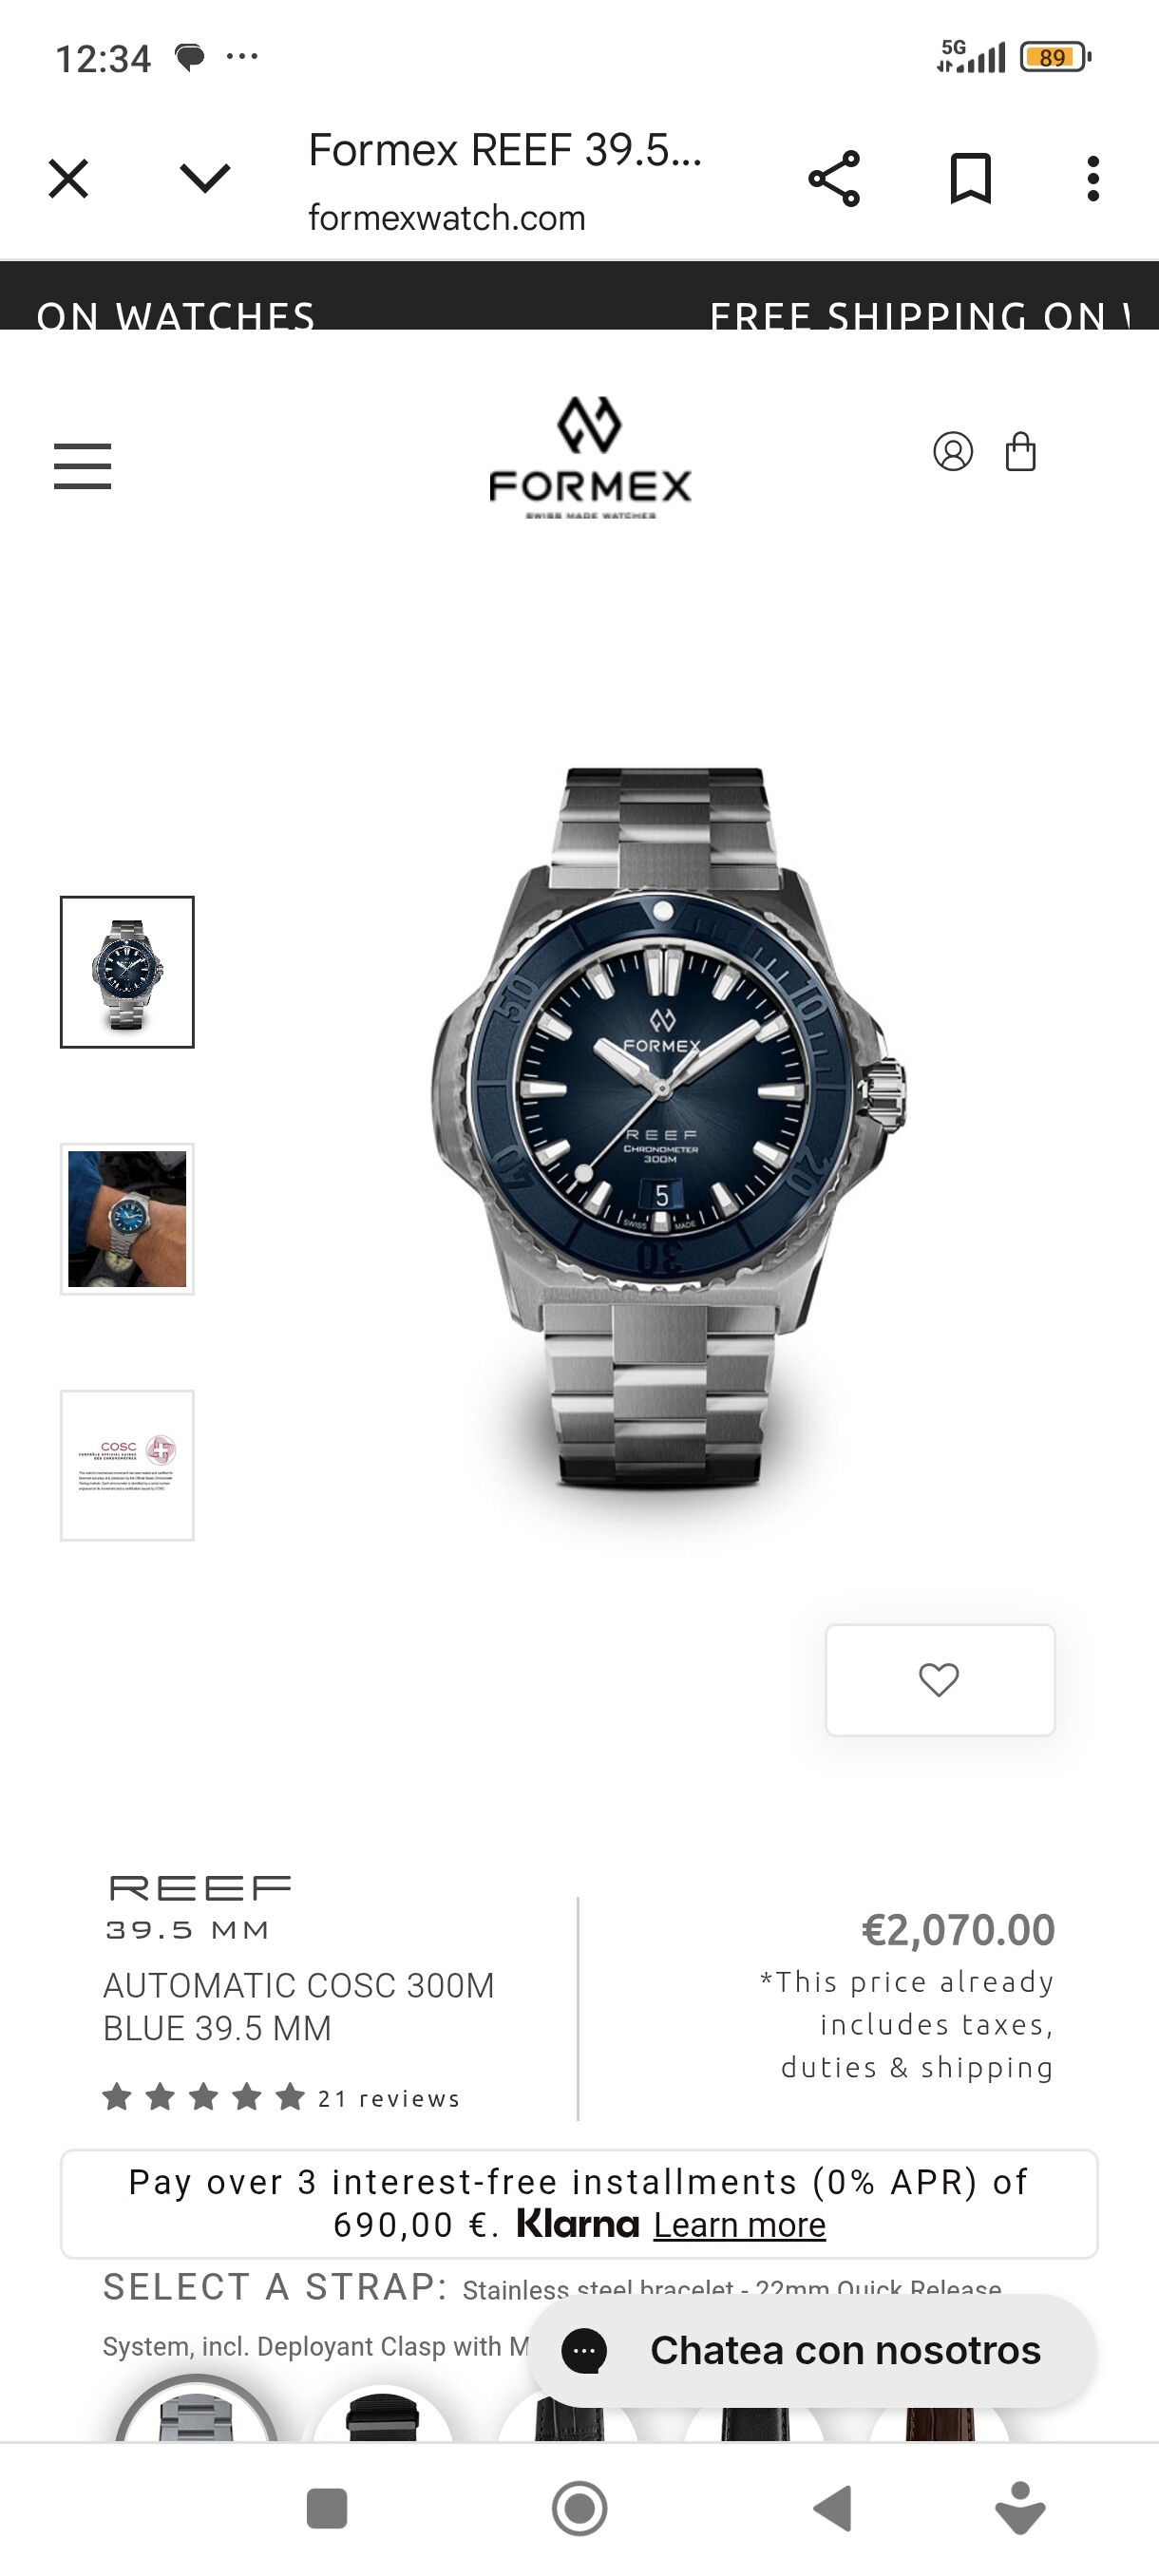The image size is (1159, 2576).
Task: Open the hamburger navigation menu
Action: point(82,466)
